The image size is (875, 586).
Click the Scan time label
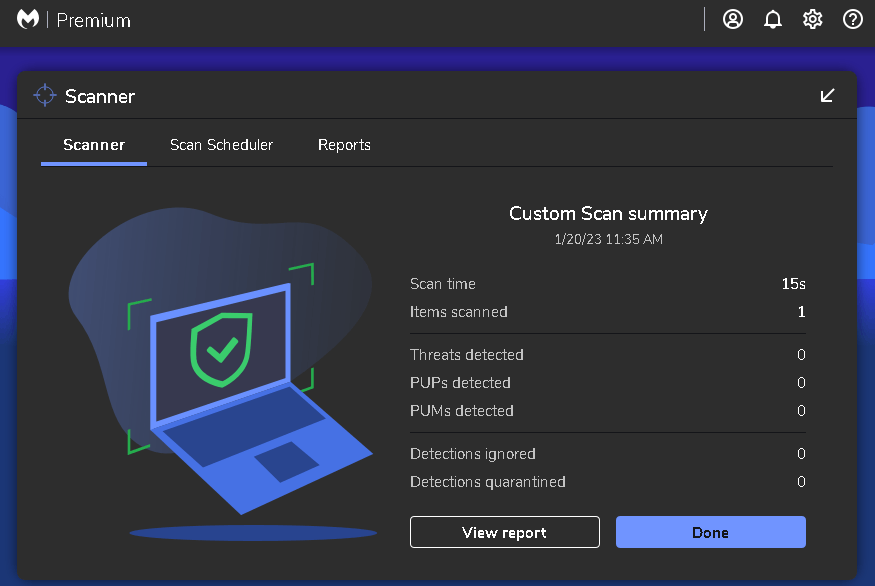443,284
